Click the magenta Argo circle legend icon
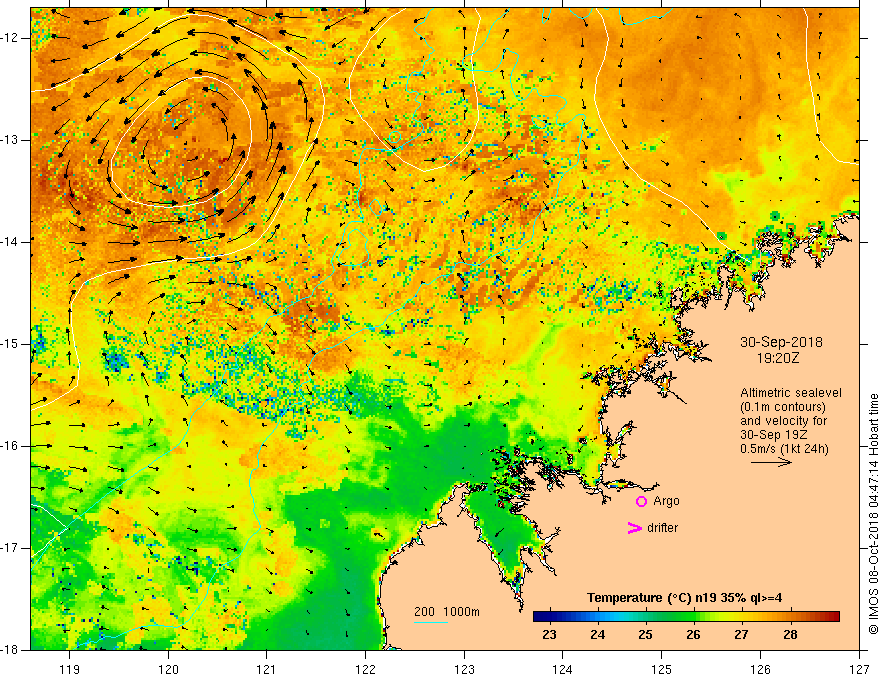 click(x=641, y=501)
